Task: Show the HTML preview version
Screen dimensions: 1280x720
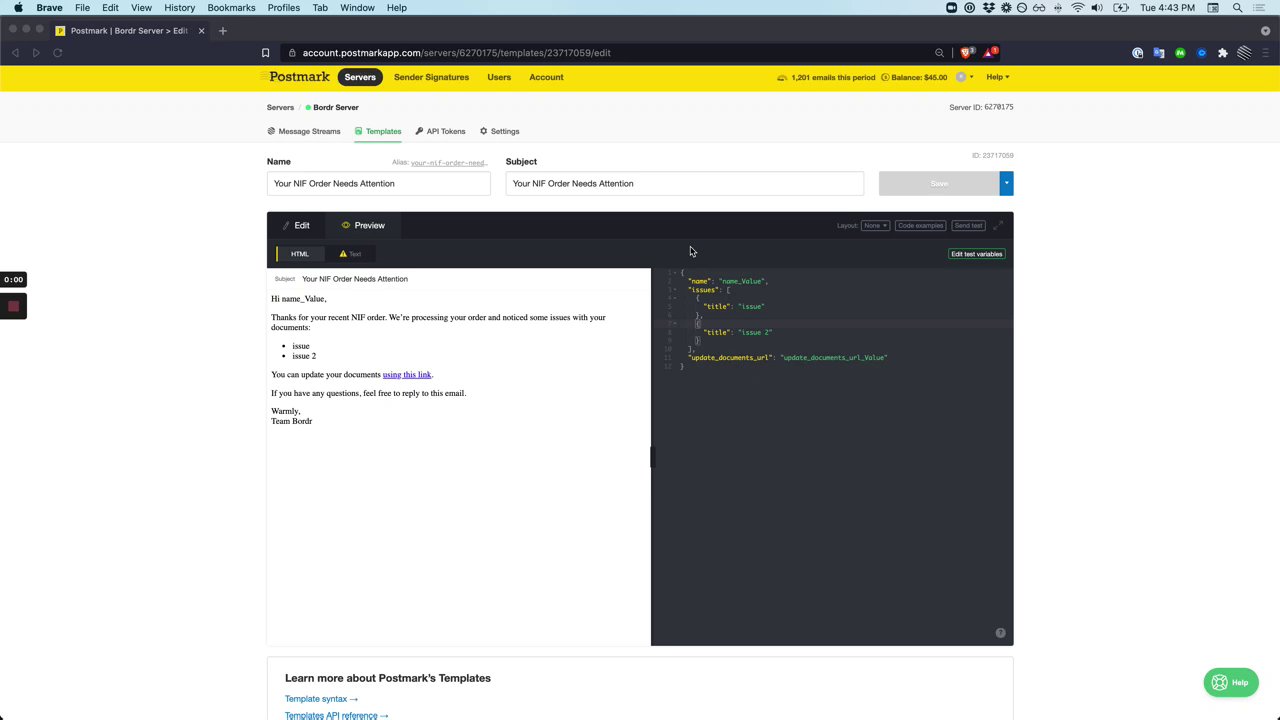Action: click(299, 254)
